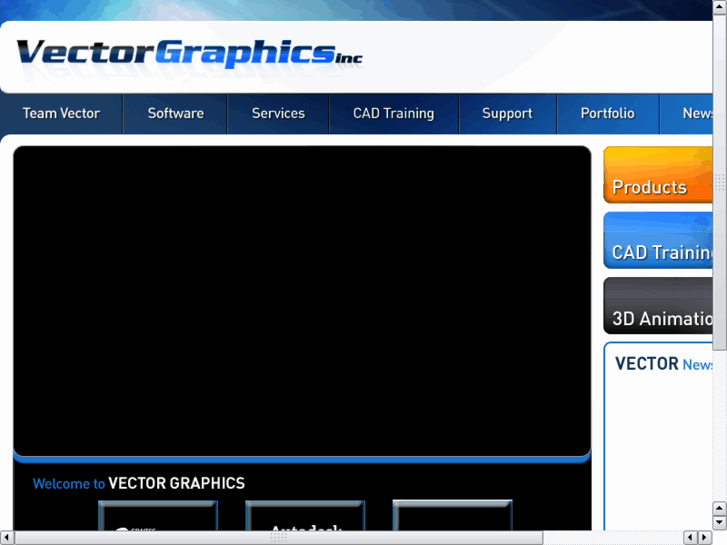
Task: Click the black banner video area
Action: pyautogui.click(x=302, y=301)
